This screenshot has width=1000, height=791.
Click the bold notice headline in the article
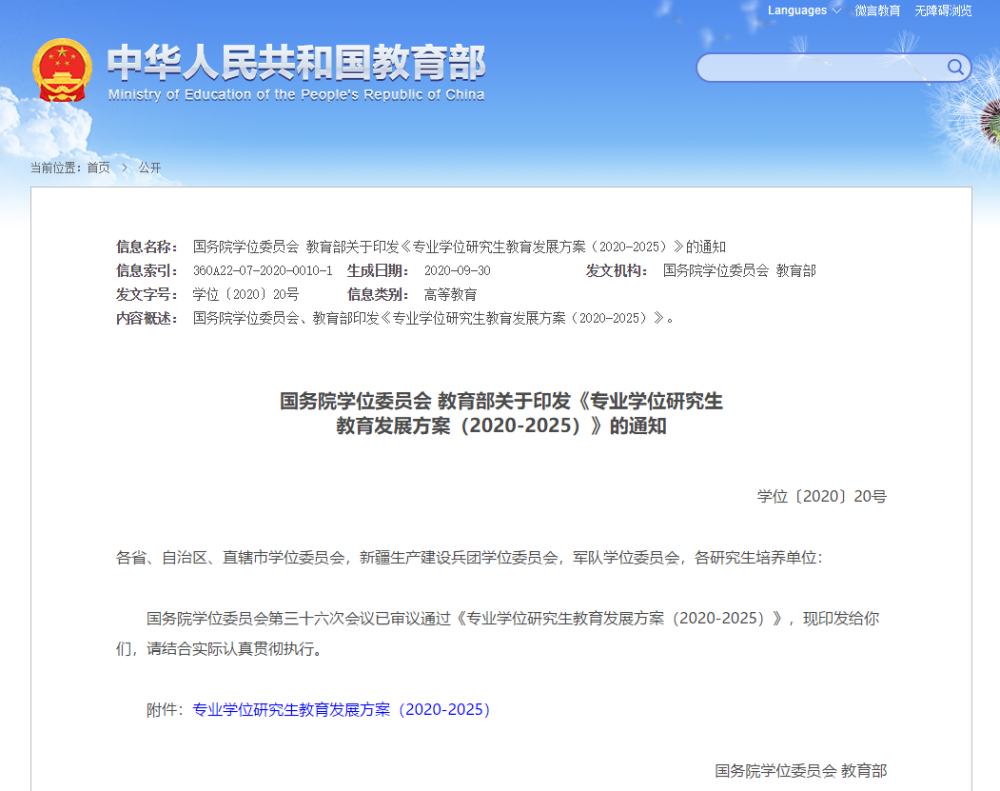click(x=501, y=413)
